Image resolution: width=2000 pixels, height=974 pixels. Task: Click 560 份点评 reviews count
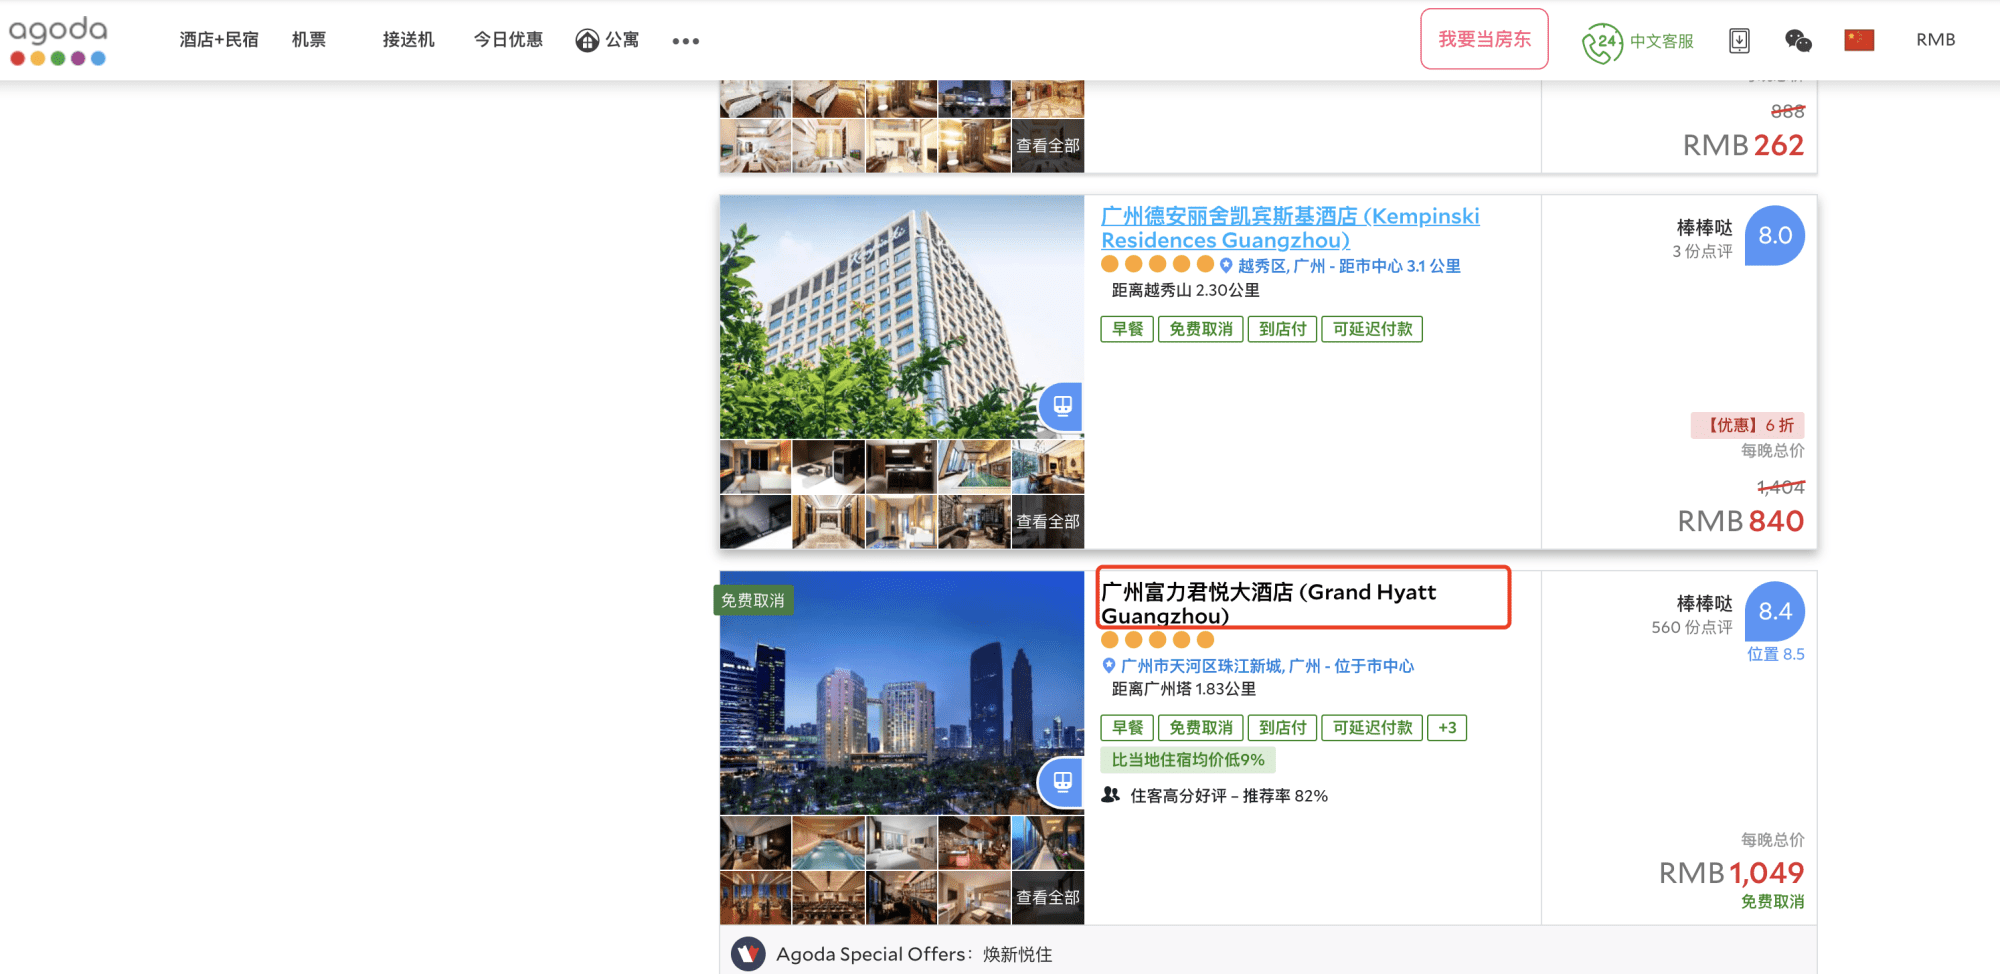click(x=1691, y=628)
